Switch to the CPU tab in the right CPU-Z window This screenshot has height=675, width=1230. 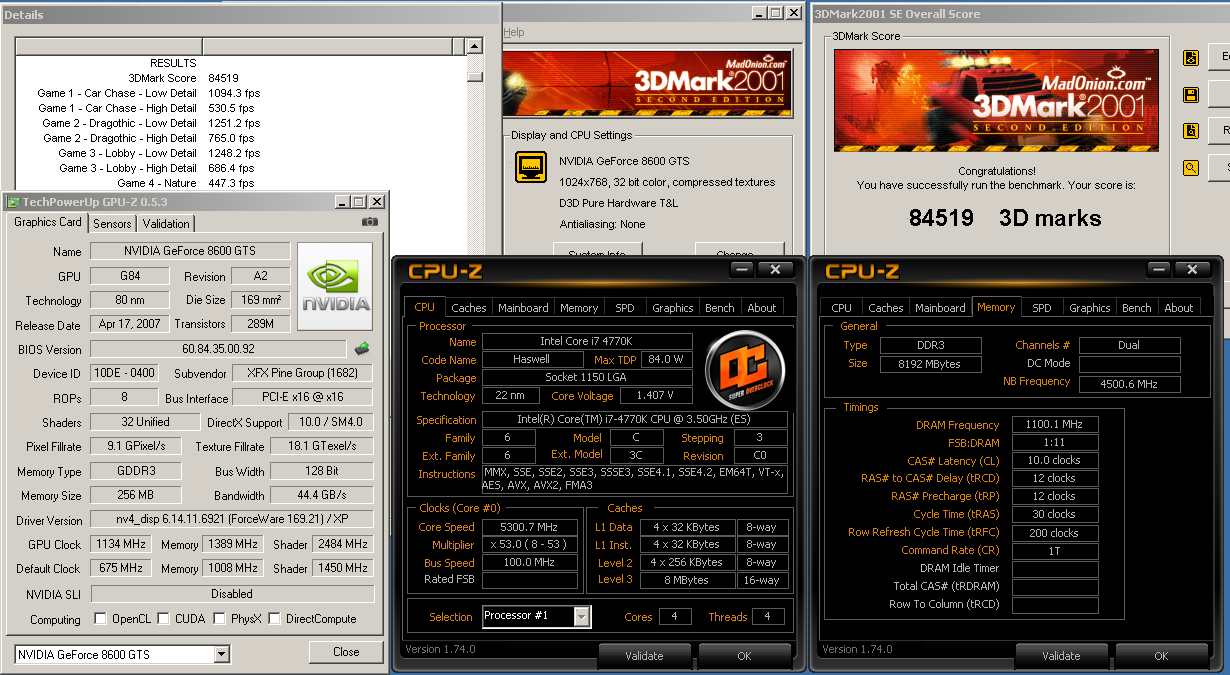pyautogui.click(x=842, y=308)
